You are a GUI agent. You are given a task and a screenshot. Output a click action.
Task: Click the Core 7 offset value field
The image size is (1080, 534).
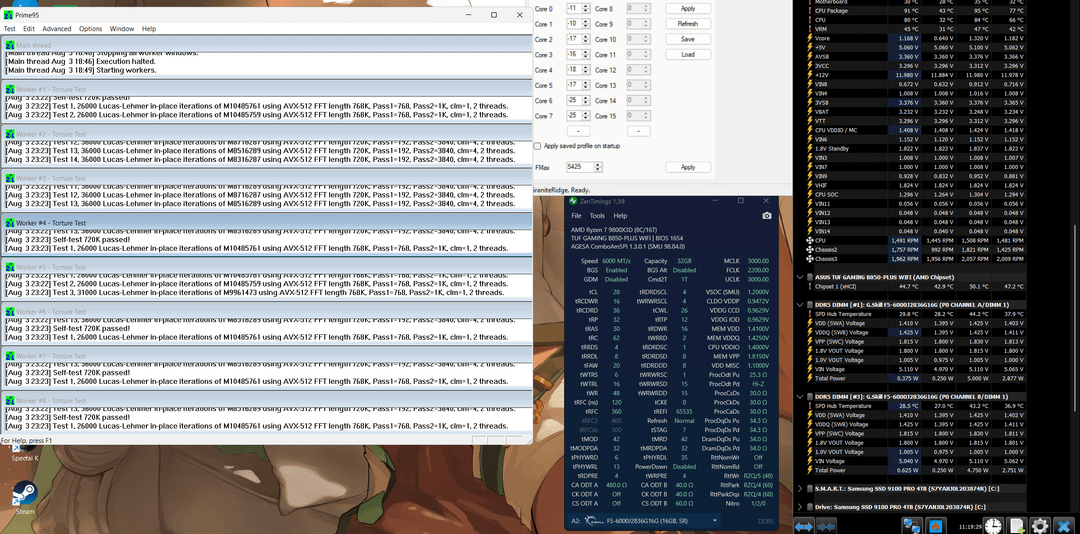coord(573,116)
